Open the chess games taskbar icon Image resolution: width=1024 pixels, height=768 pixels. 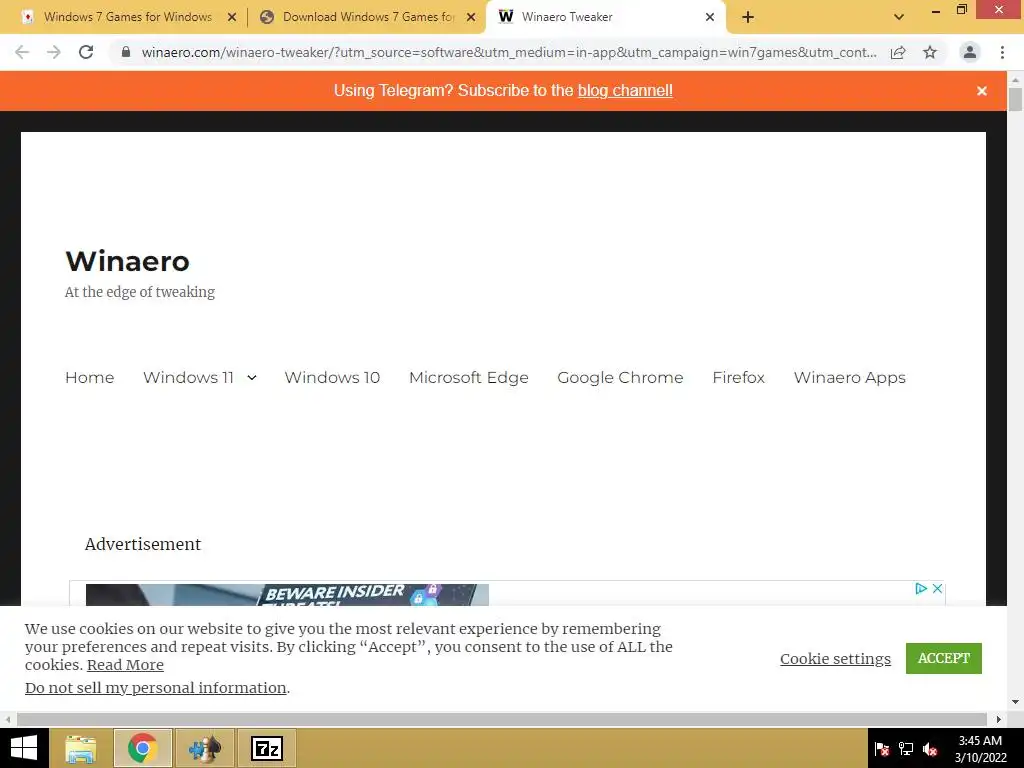tap(204, 748)
